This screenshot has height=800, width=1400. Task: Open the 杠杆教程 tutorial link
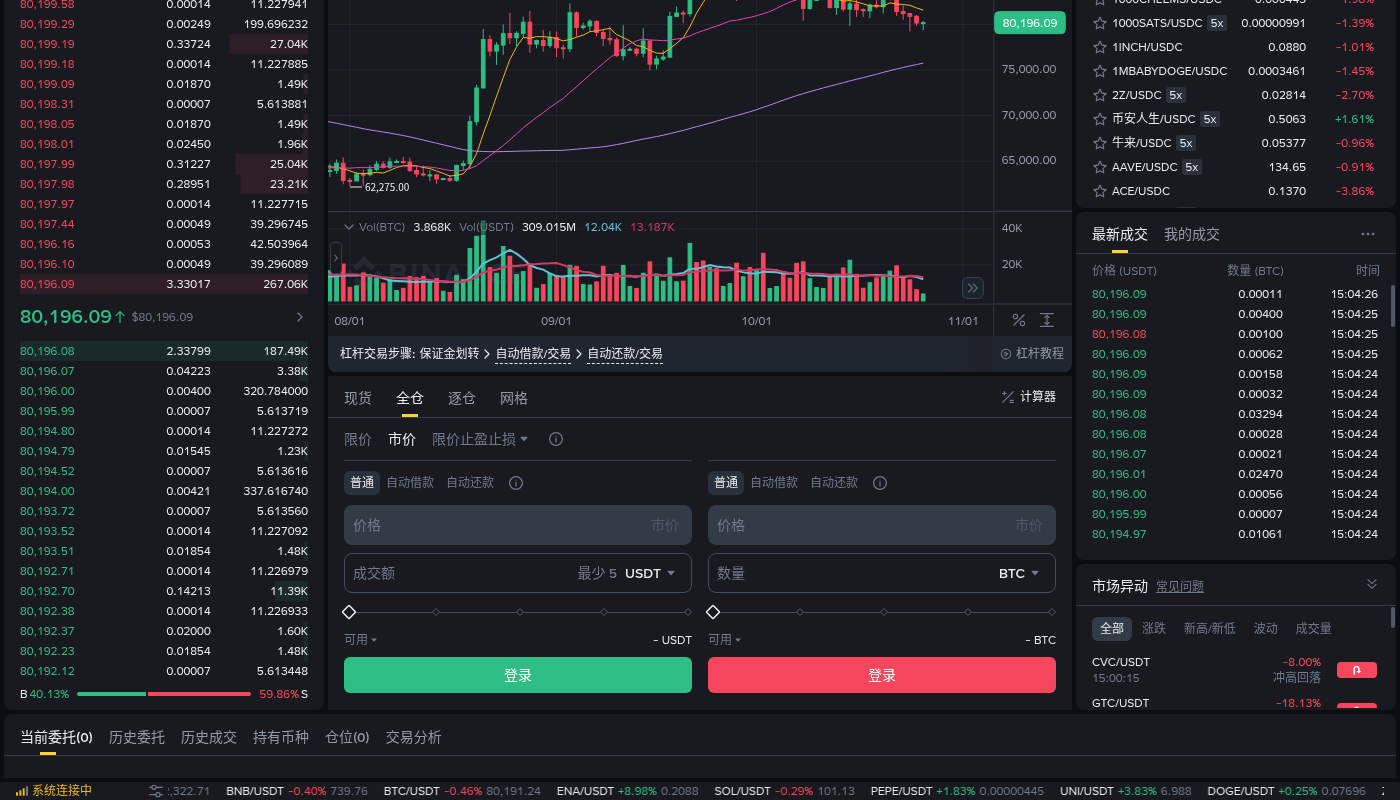pyautogui.click(x=1032, y=353)
